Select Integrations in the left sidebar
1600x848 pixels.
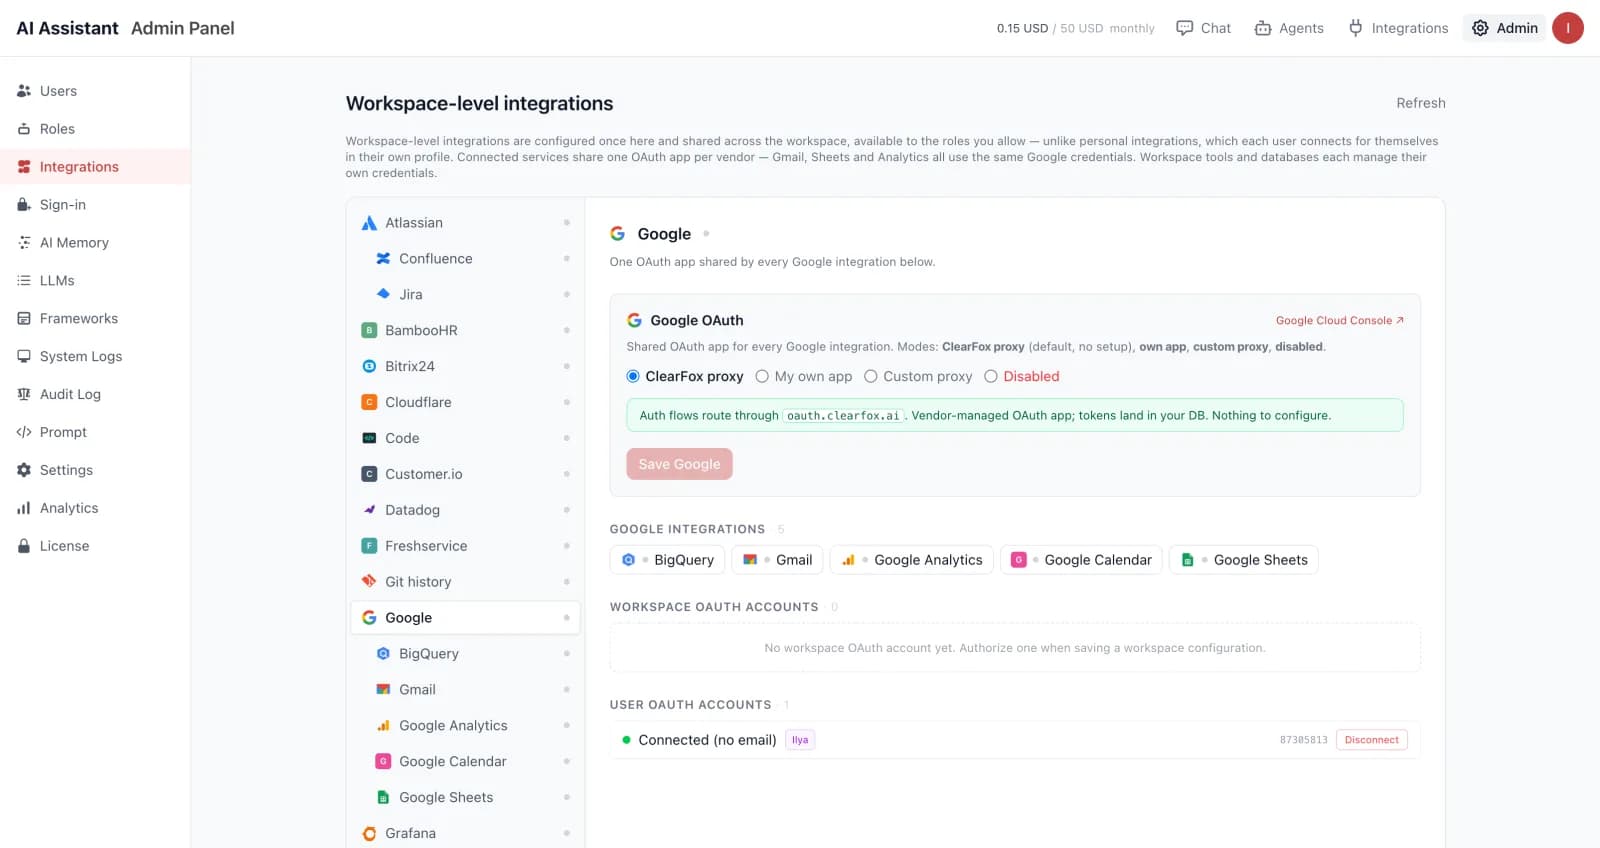[95, 167]
